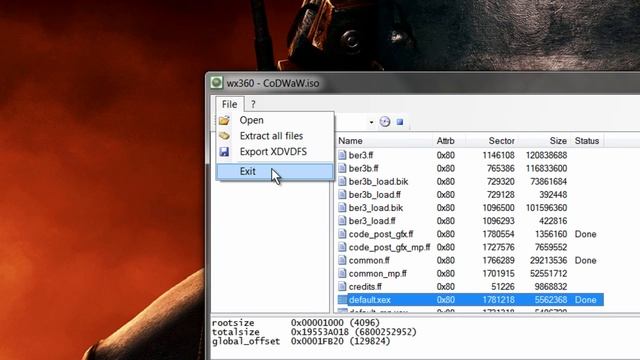Screen dimensions: 640x360
Task: Select file credits.ff
Action: [365, 287]
